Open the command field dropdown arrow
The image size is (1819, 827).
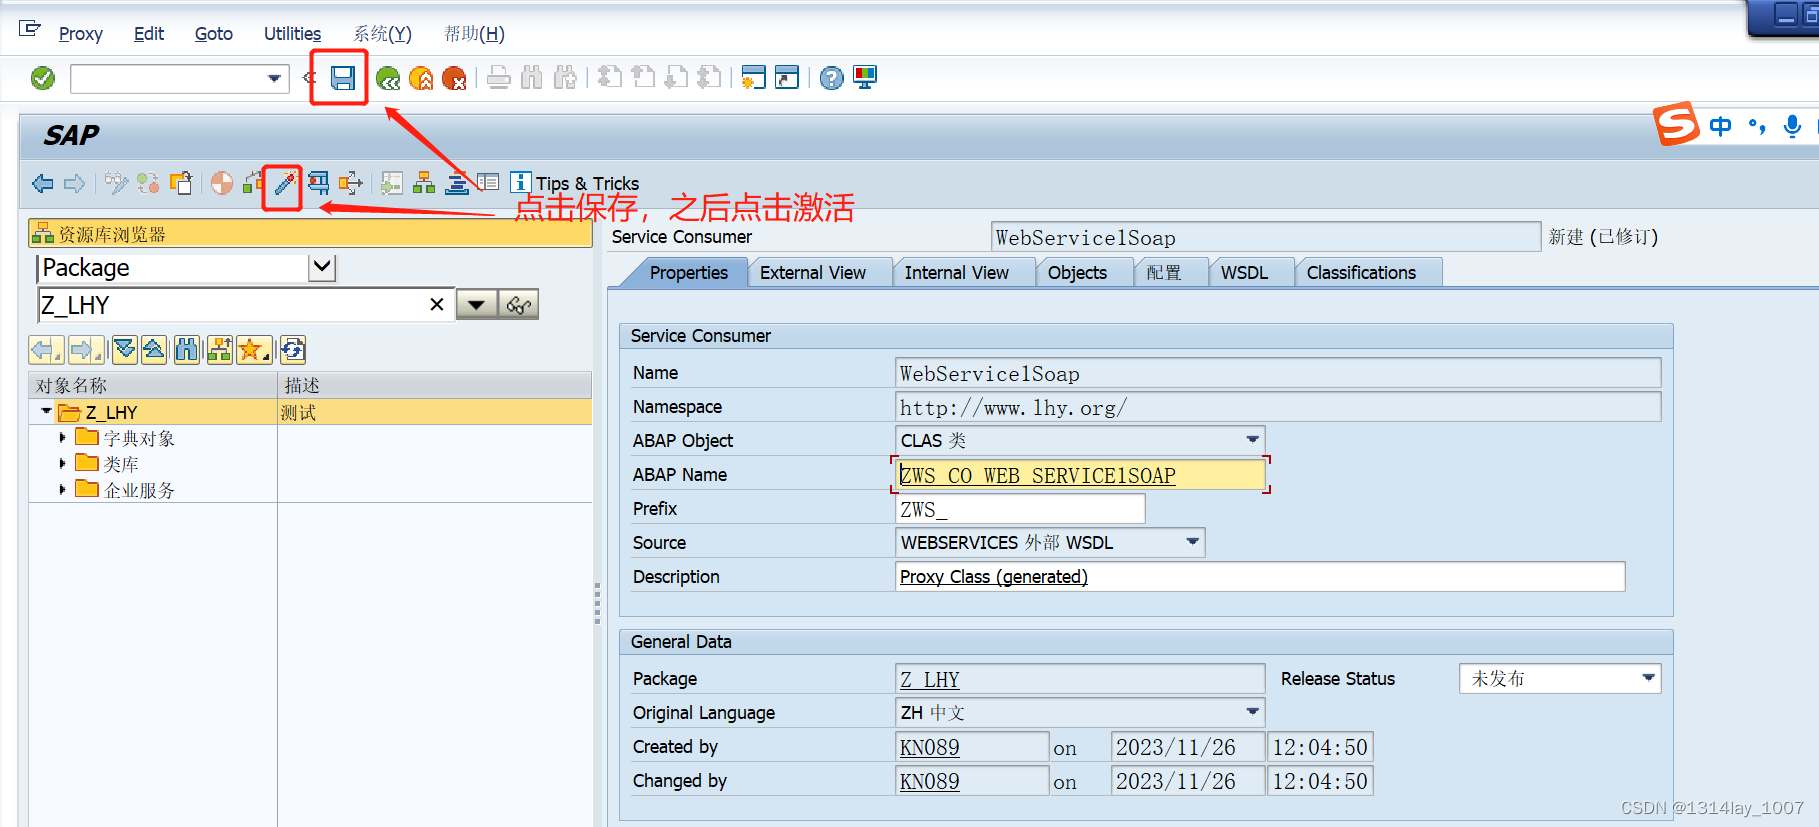click(274, 78)
